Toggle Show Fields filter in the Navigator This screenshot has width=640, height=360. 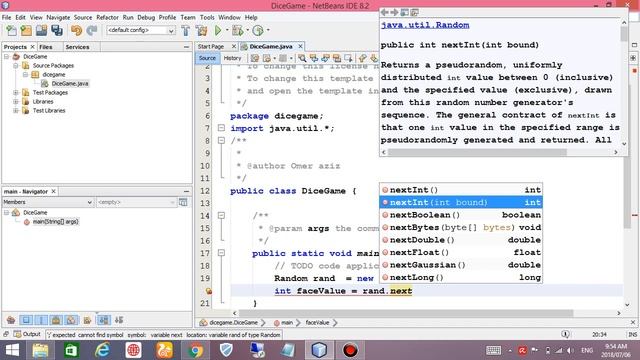coord(26,320)
